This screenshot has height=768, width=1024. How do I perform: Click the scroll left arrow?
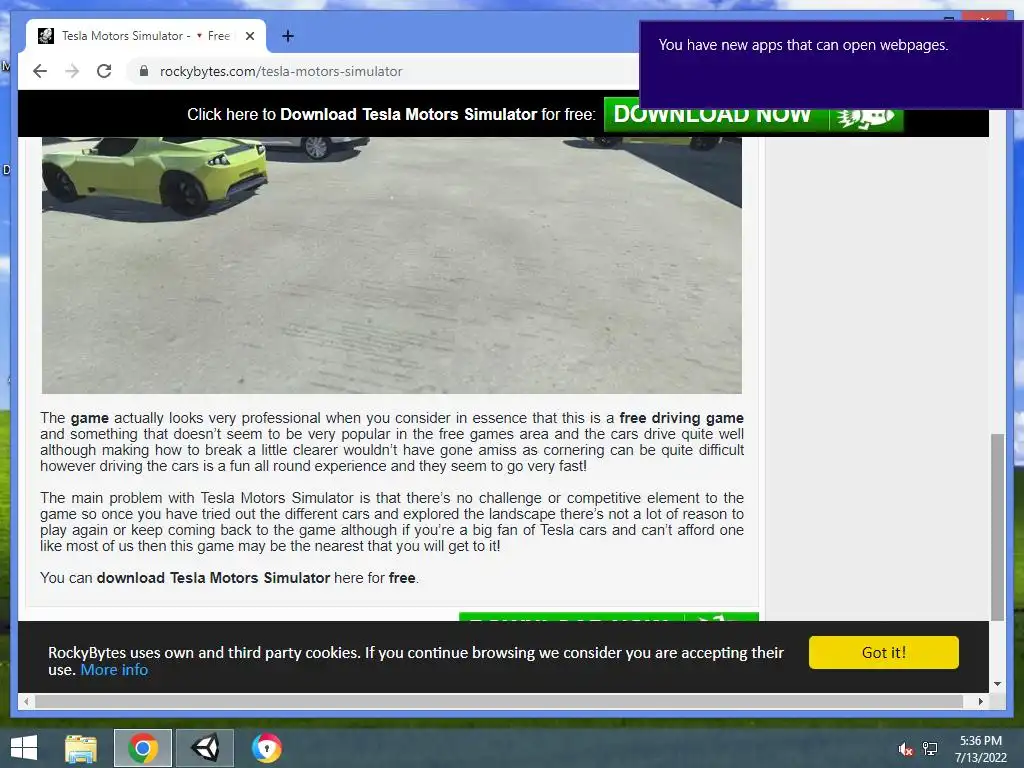(26, 701)
